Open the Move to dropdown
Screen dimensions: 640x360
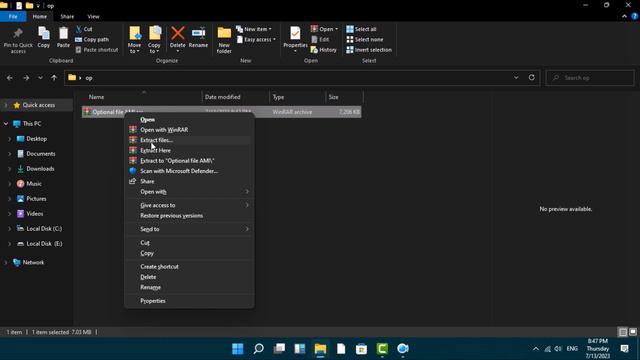click(x=134, y=40)
